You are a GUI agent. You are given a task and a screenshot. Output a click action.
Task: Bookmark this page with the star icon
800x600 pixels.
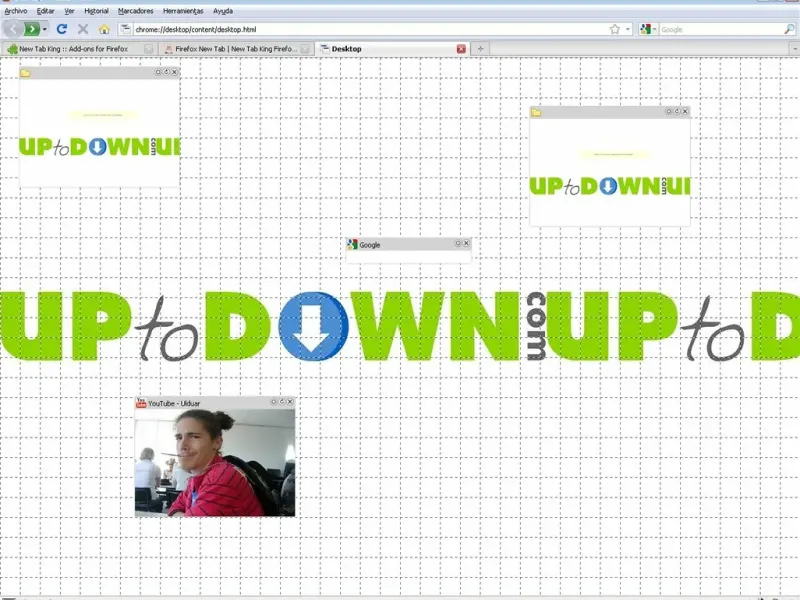(615, 29)
